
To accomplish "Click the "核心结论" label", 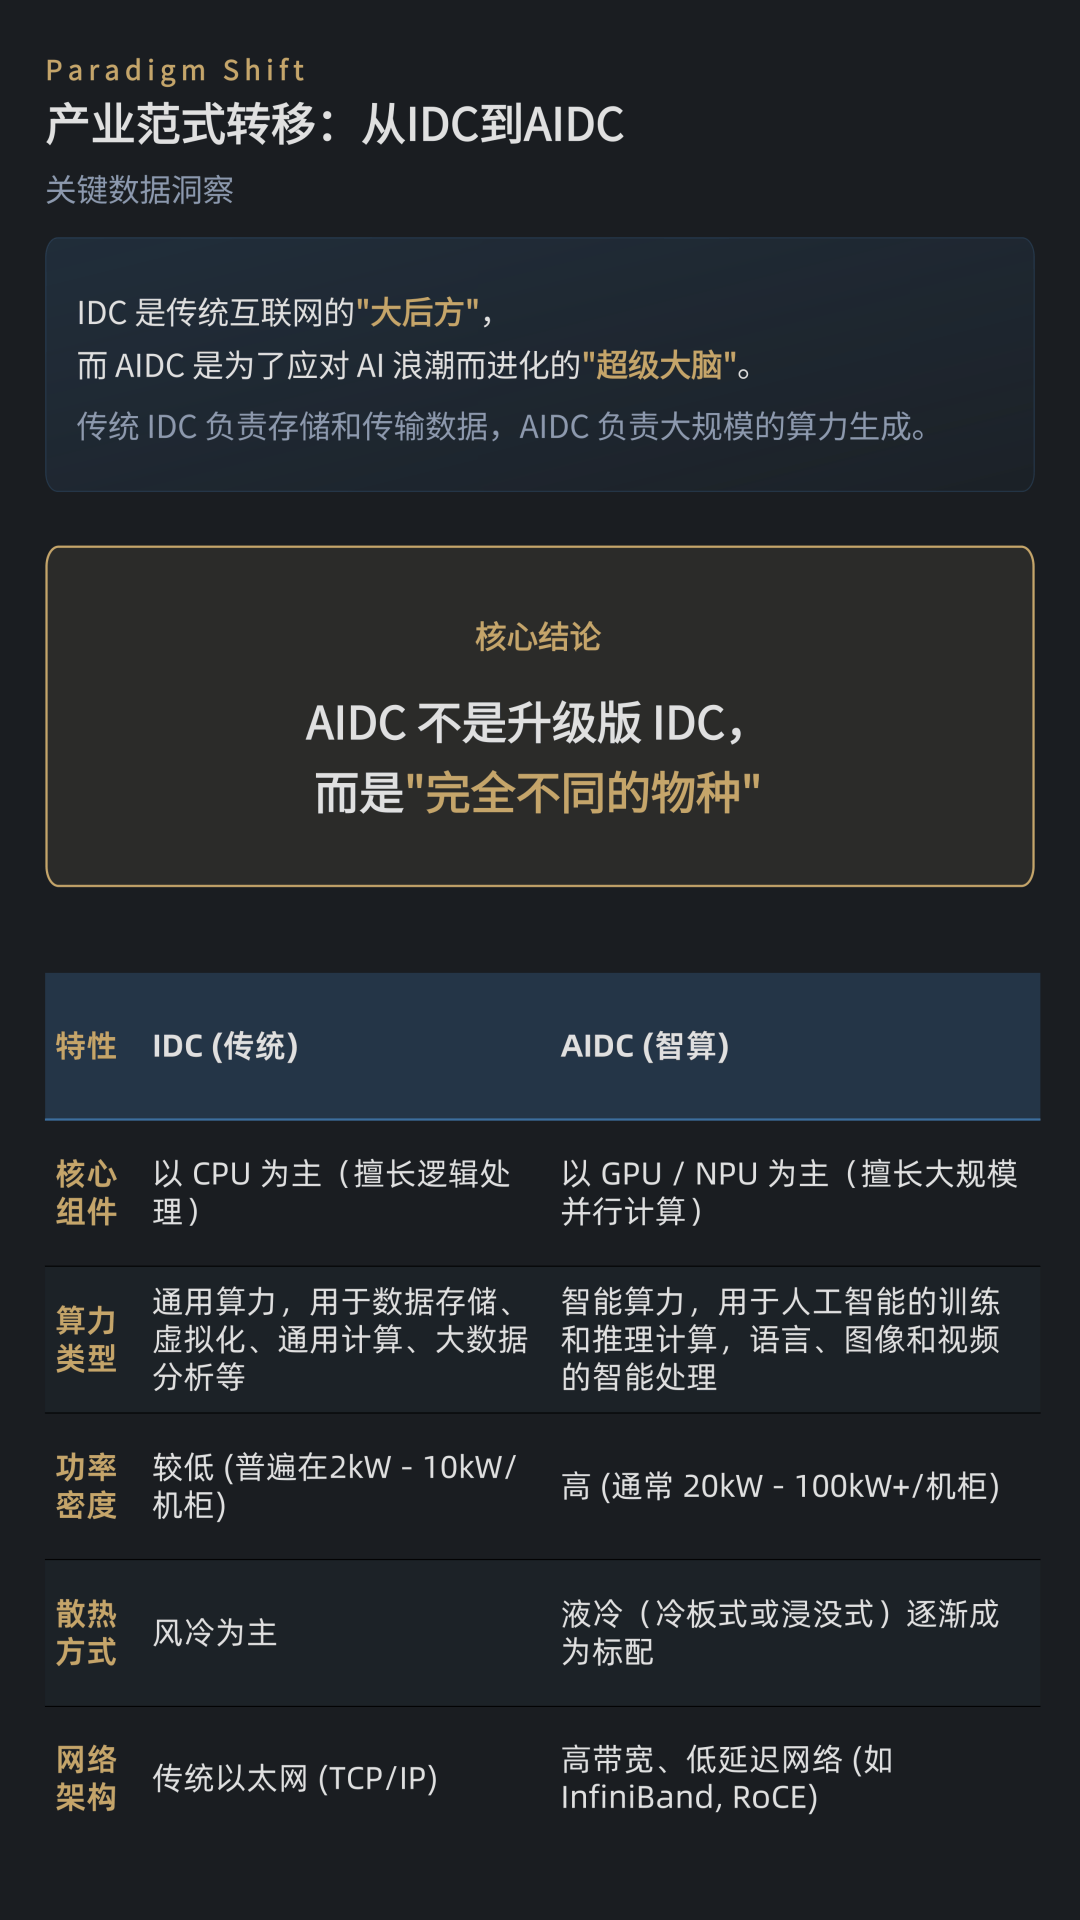I will 538,637.
